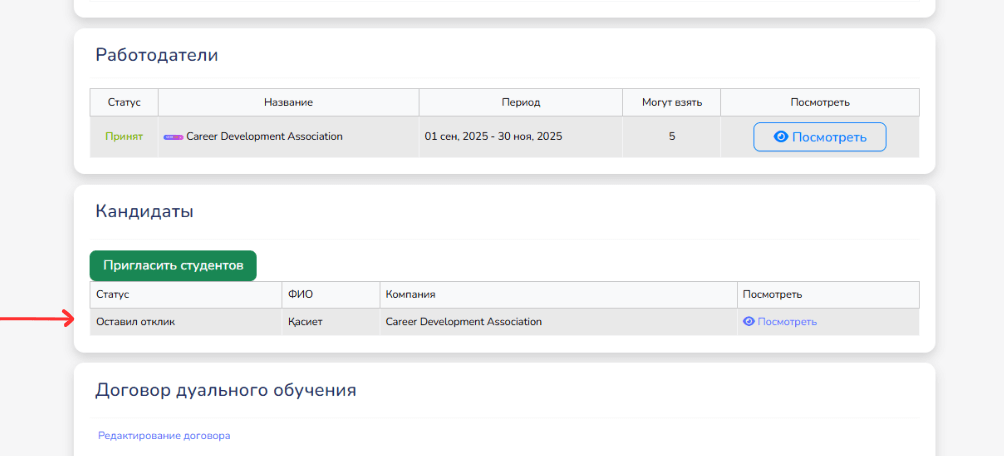Click the Название column header
Viewport: 1004px width, 456px height.
[288, 102]
